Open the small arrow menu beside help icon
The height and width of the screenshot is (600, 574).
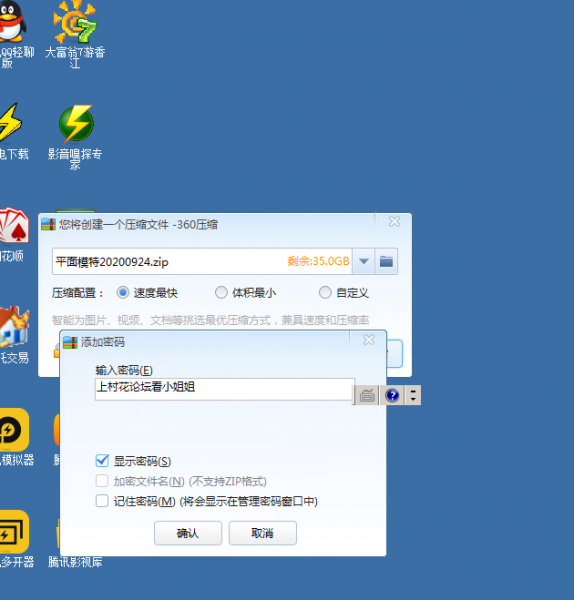click(x=413, y=395)
